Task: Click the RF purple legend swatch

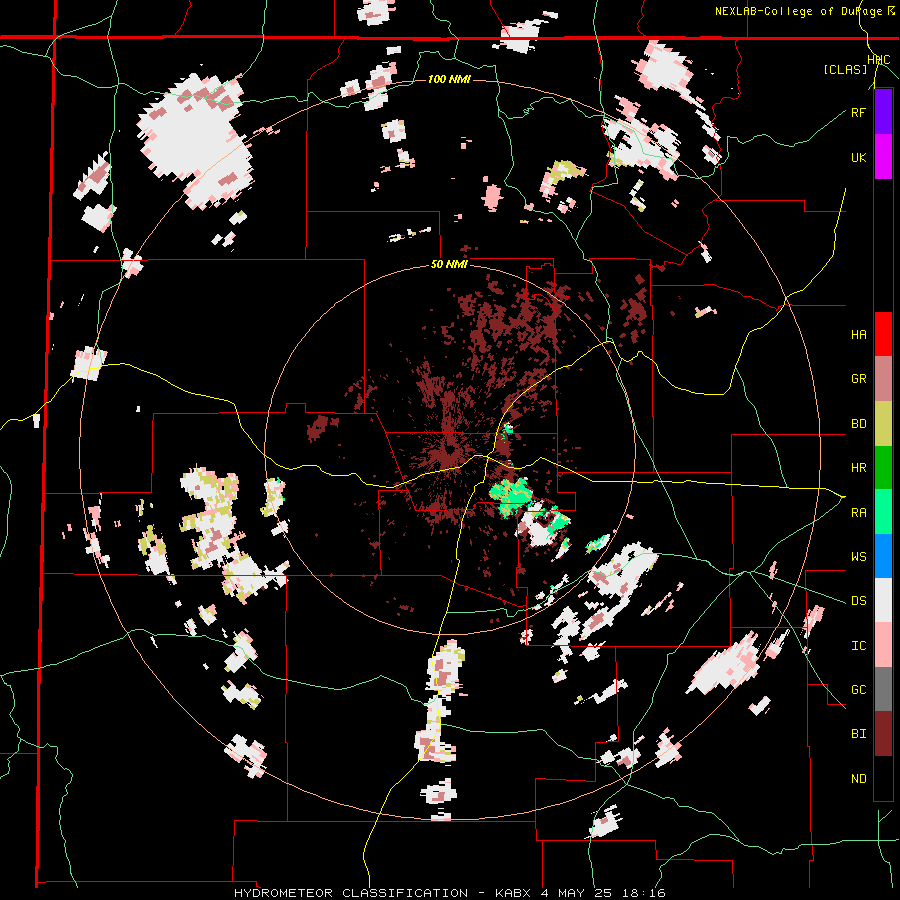Action: [x=883, y=112]
